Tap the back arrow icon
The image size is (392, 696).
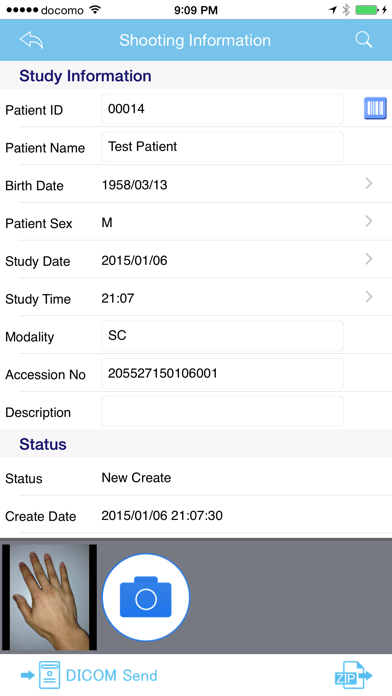pyautogui.click(x=31, y=40)
